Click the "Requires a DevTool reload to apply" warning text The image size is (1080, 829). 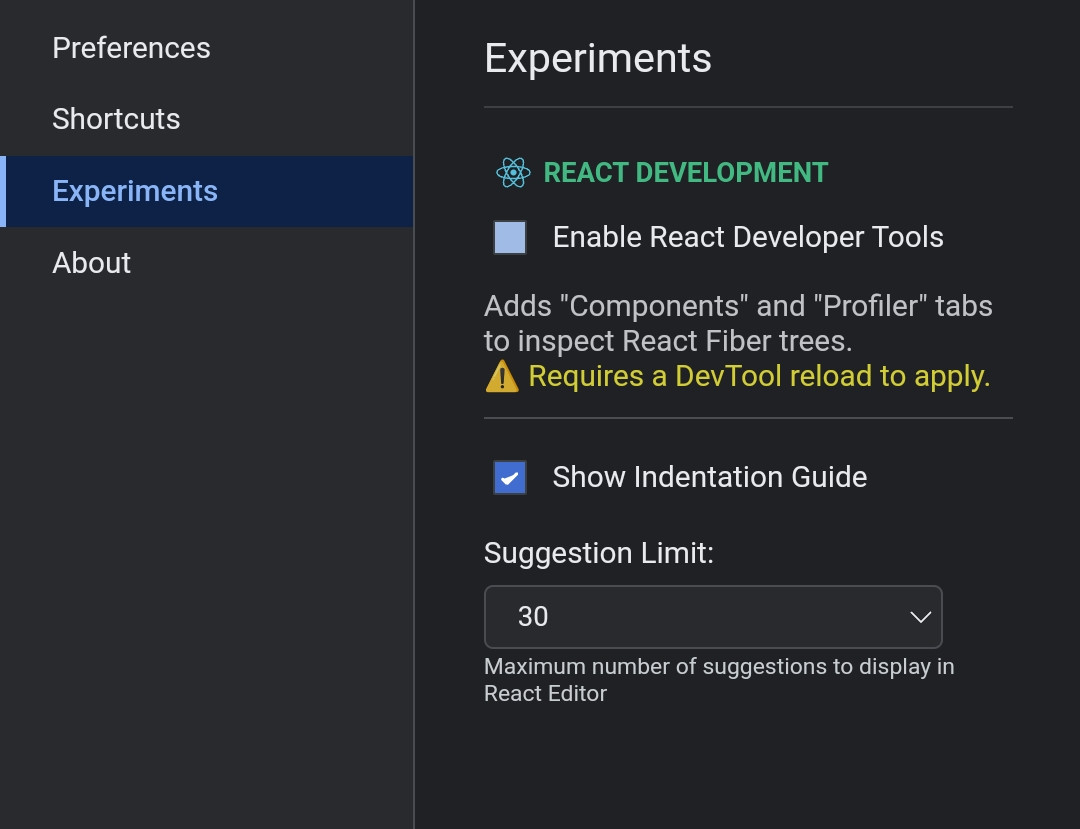pos(759,377)
